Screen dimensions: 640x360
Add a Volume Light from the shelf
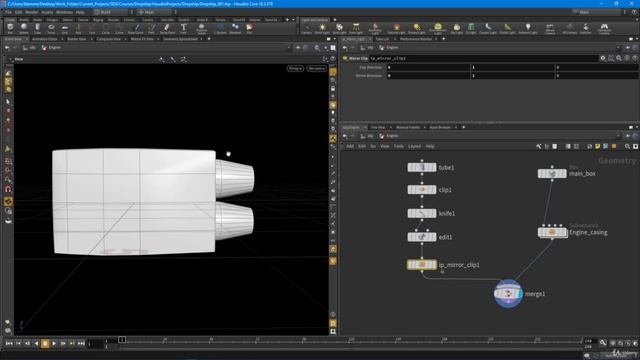(x=396, y=28)
